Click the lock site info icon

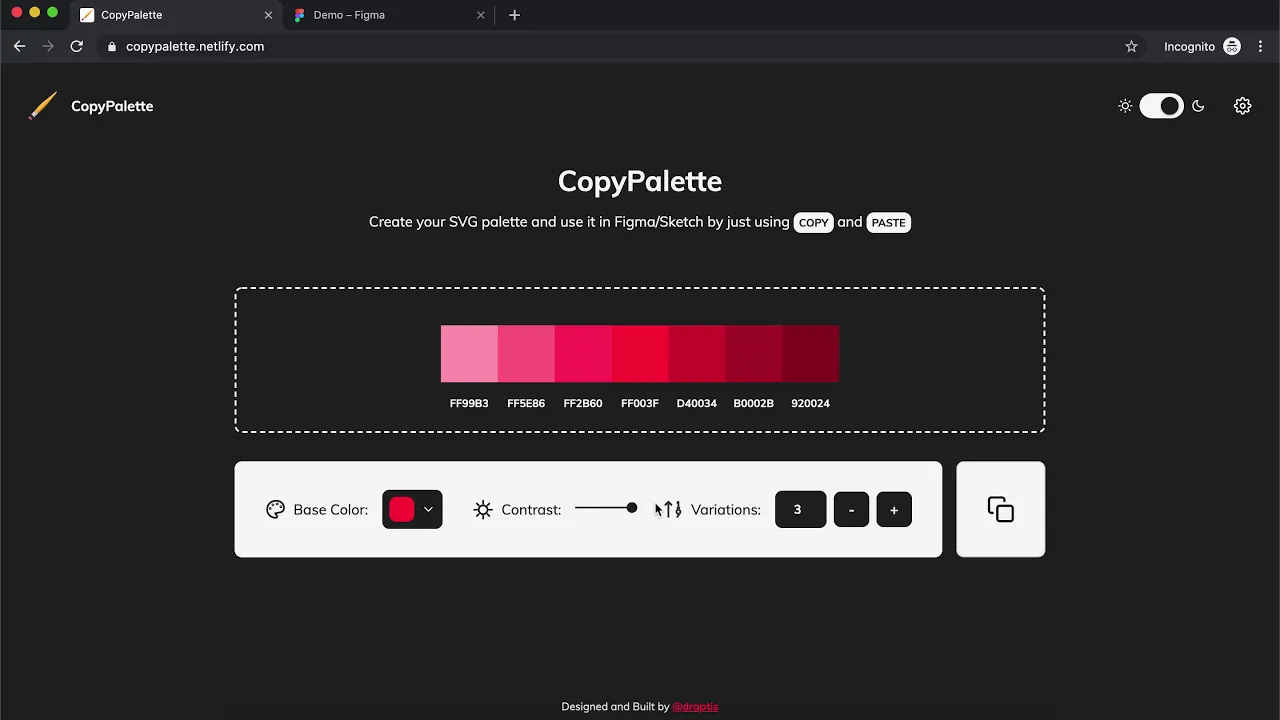click(112, 46)
